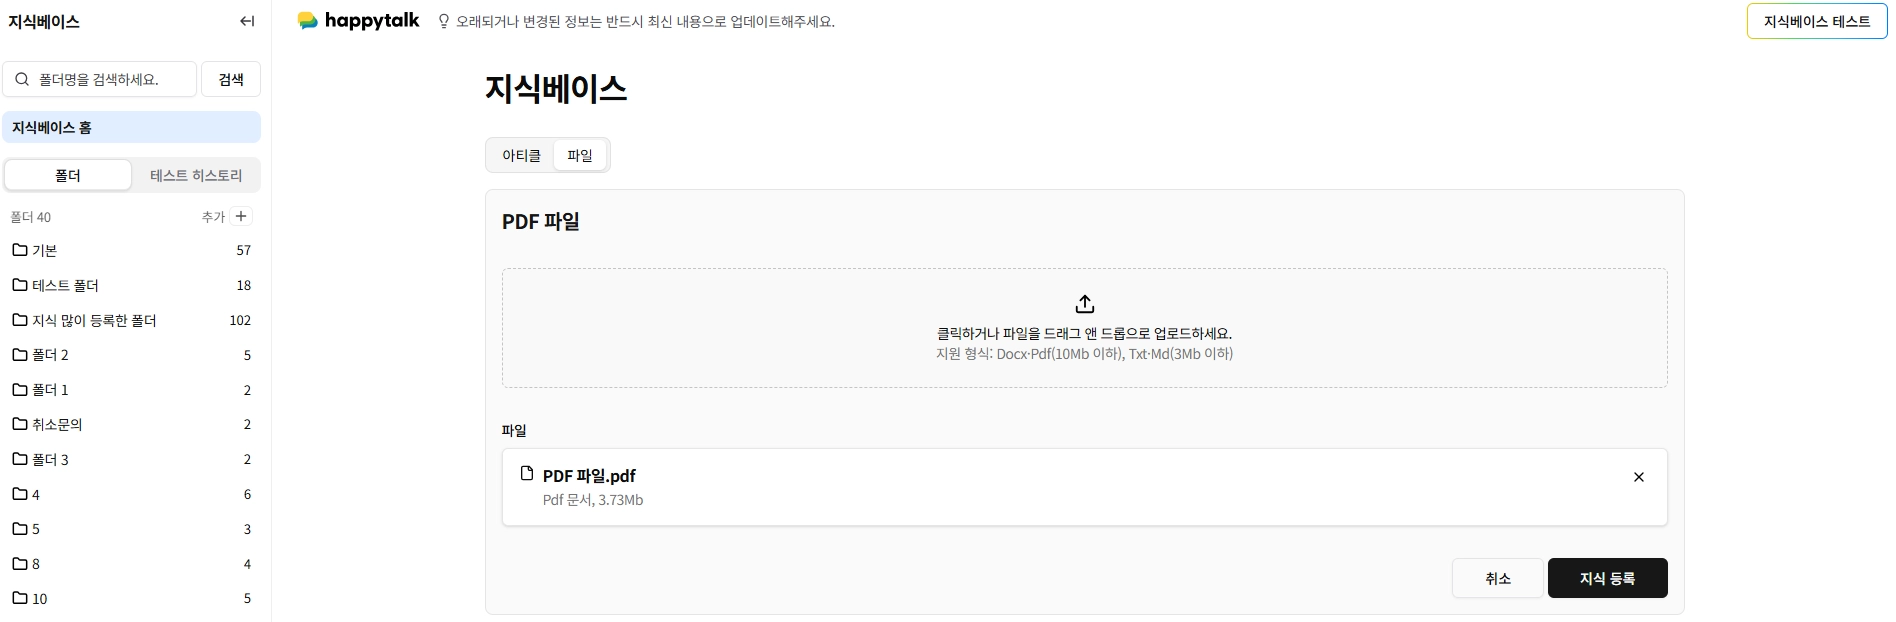
Task: Click the plus icon to add folder
Action: pyautogui.click(x=241, y=216)
